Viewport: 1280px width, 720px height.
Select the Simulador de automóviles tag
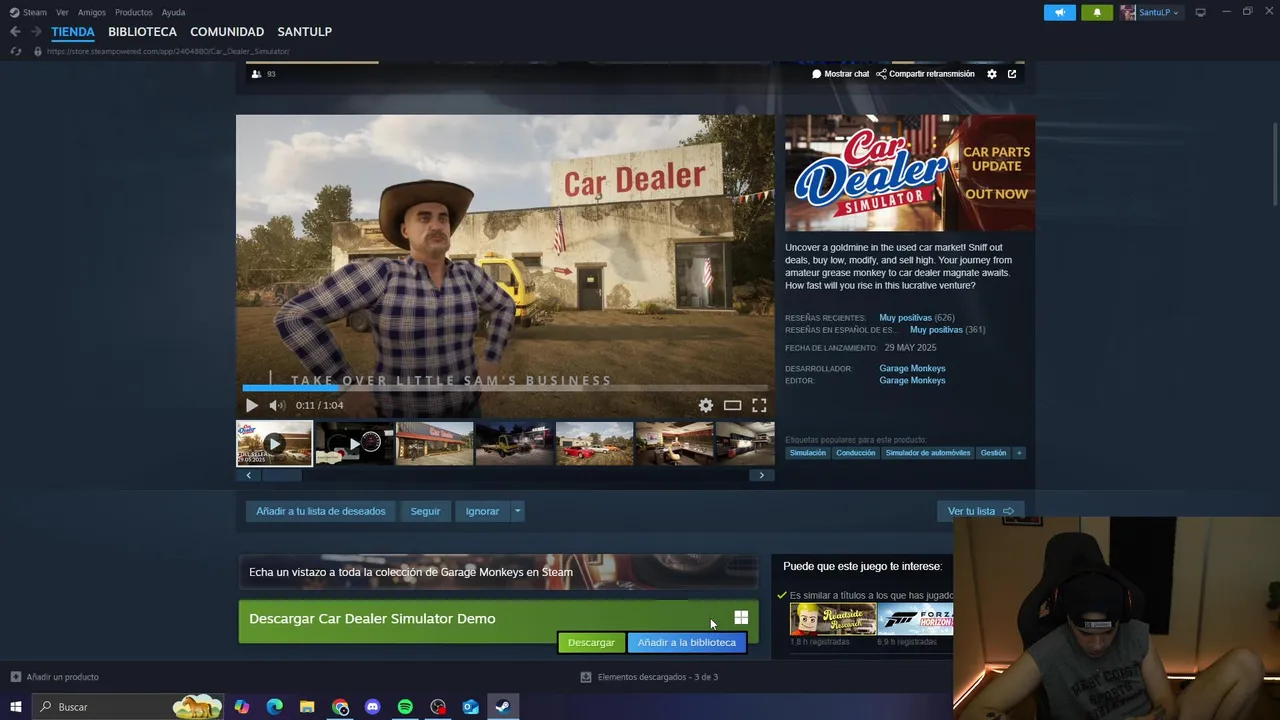pyautogui.click(x=928, y=453)
